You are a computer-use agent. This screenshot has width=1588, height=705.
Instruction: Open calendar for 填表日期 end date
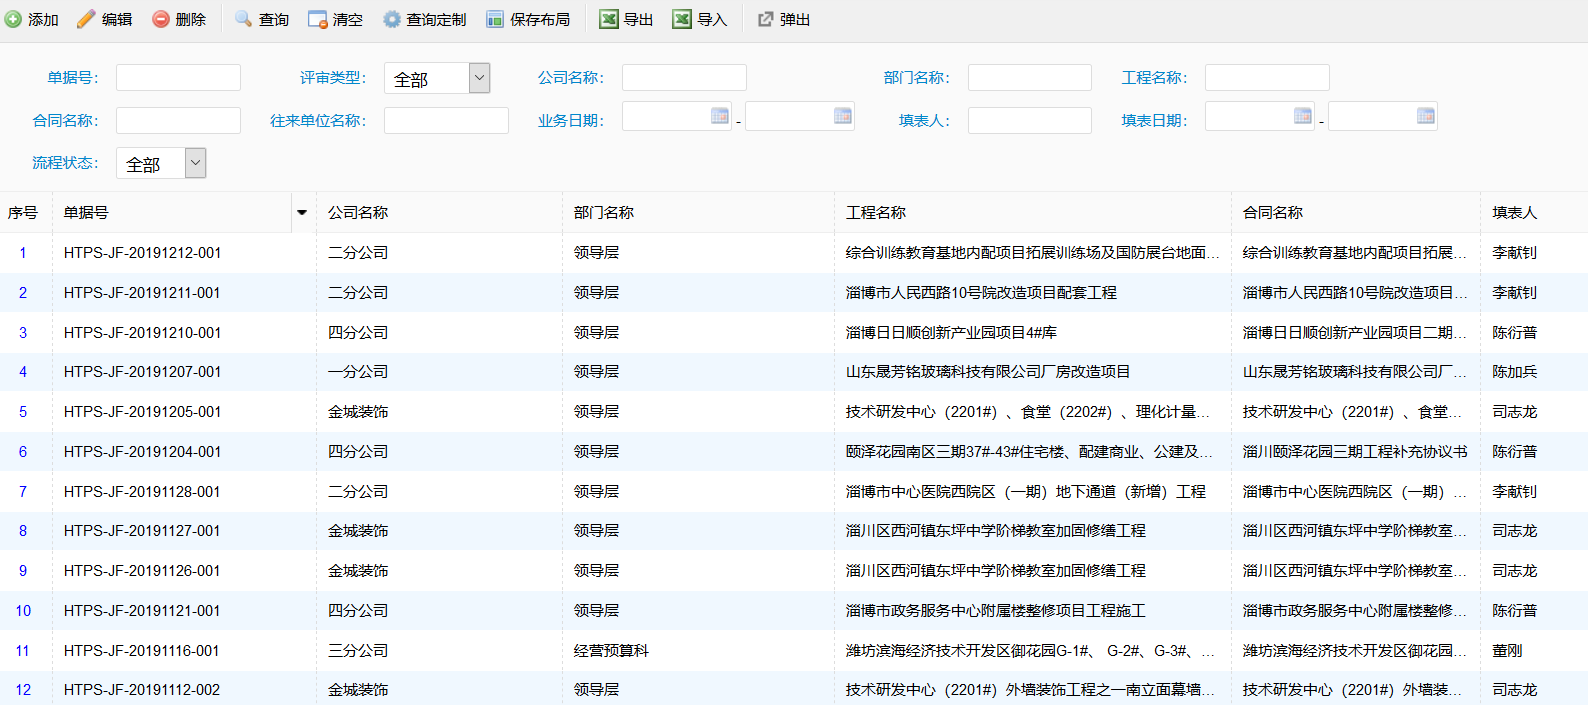coord(1425,116)
